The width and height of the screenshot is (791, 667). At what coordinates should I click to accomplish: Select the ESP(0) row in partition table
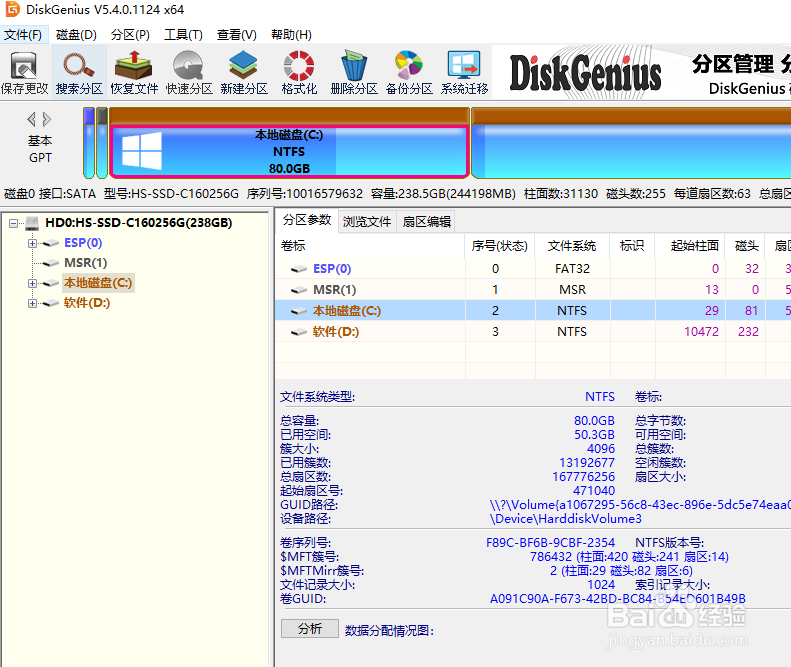click(533, 269)
